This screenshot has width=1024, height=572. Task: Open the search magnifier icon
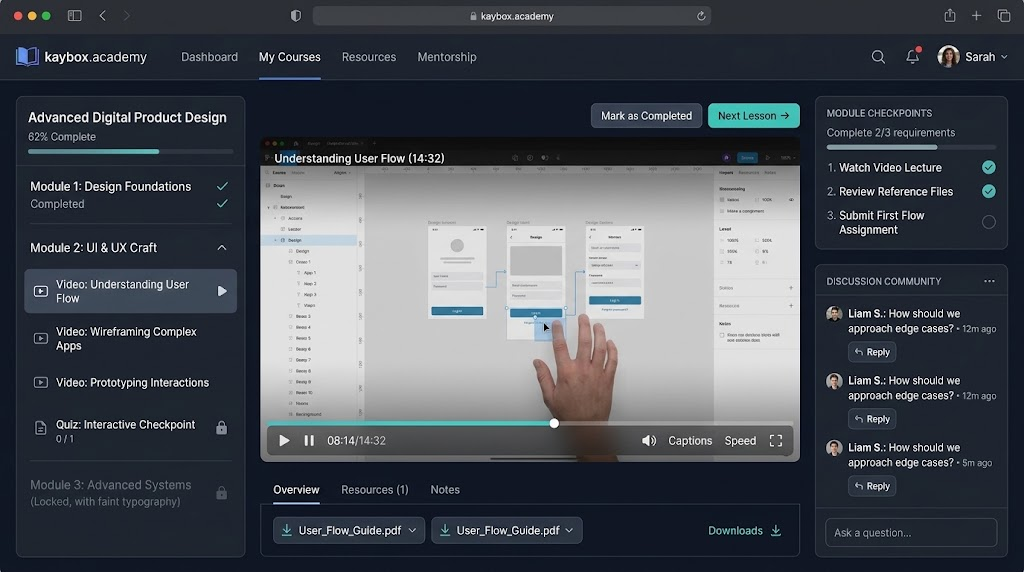[x=878, y=57]
